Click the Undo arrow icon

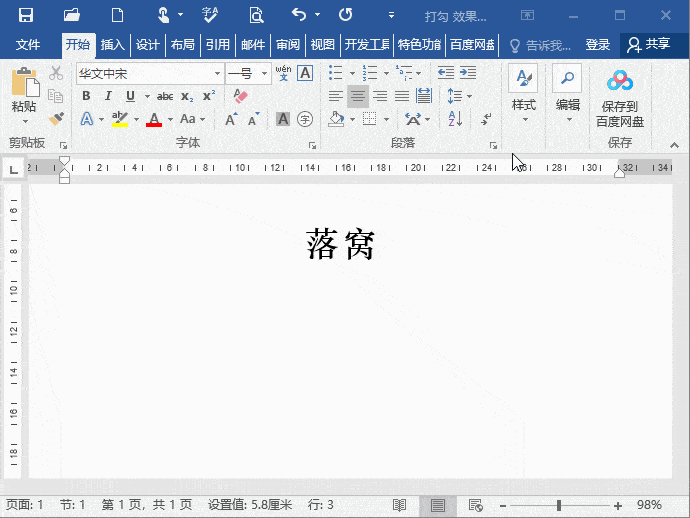299,15
